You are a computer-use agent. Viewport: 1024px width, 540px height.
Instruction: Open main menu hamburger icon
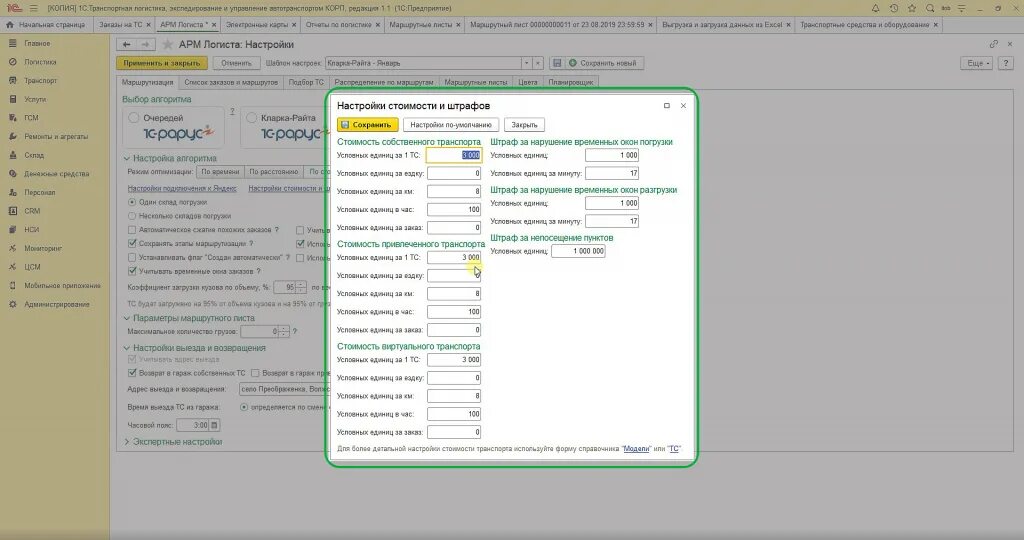33,8
